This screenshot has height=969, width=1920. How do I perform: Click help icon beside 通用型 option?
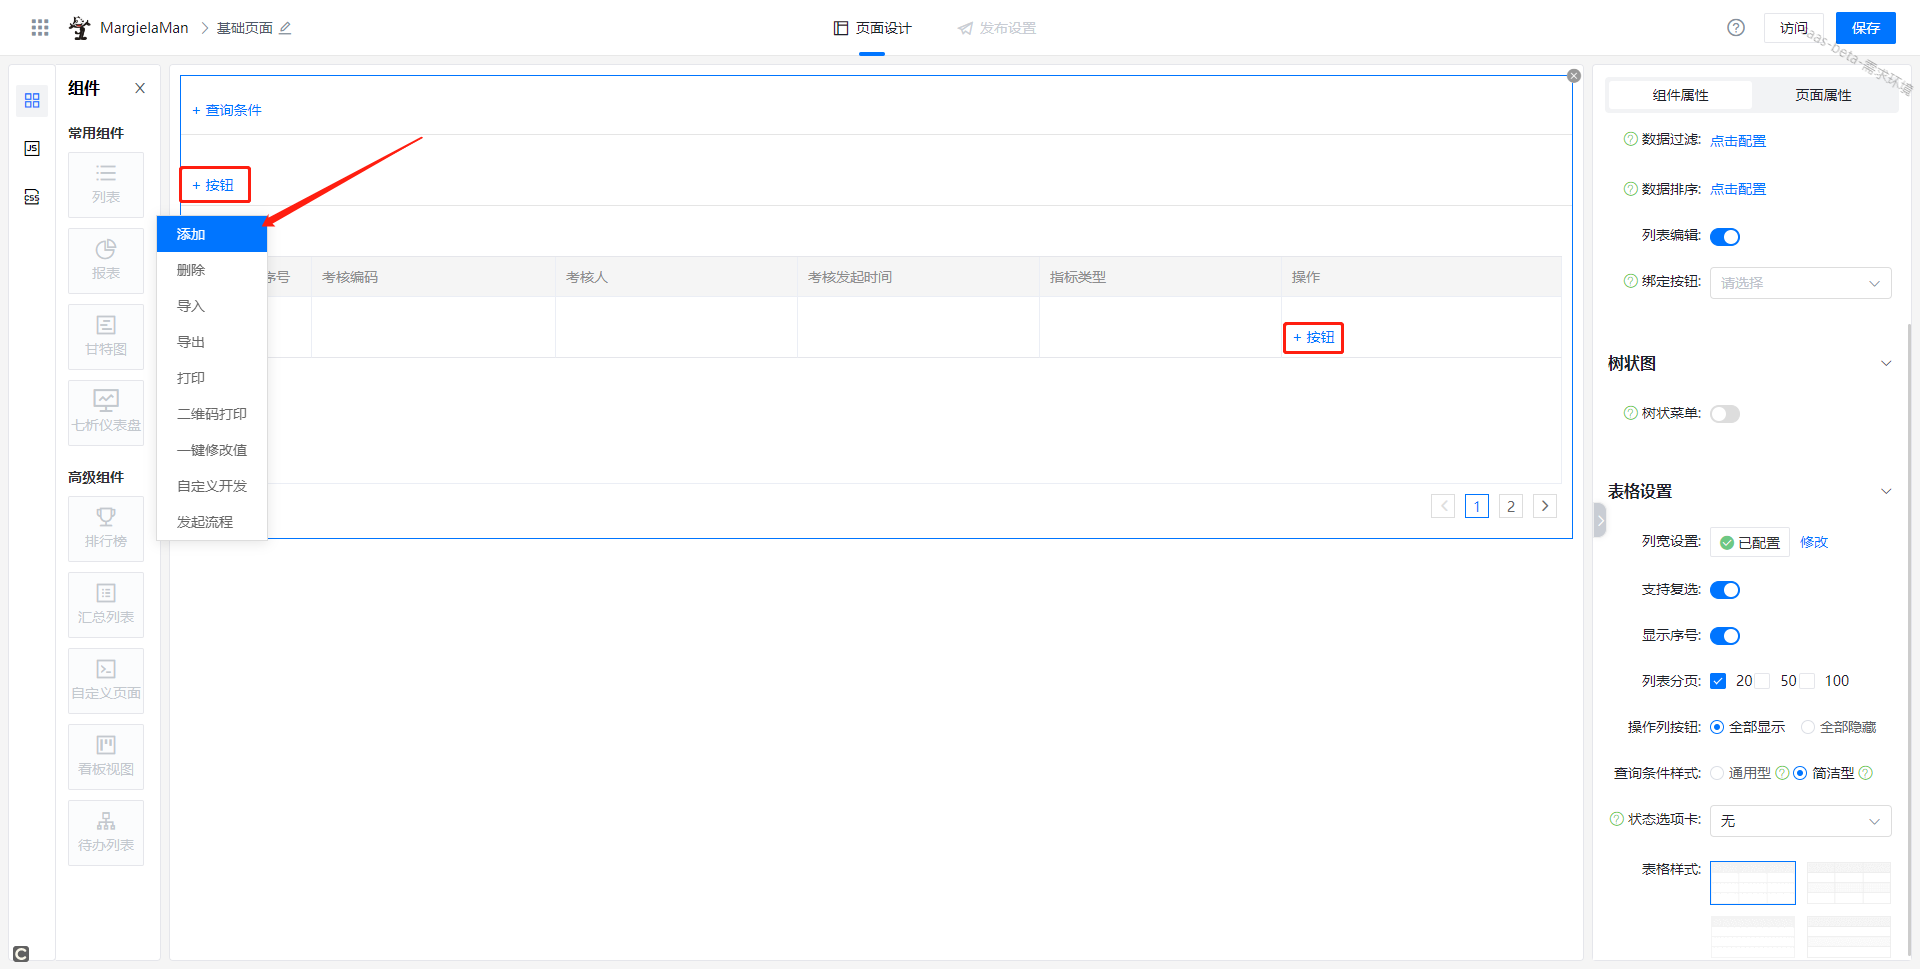[1782, 773]
